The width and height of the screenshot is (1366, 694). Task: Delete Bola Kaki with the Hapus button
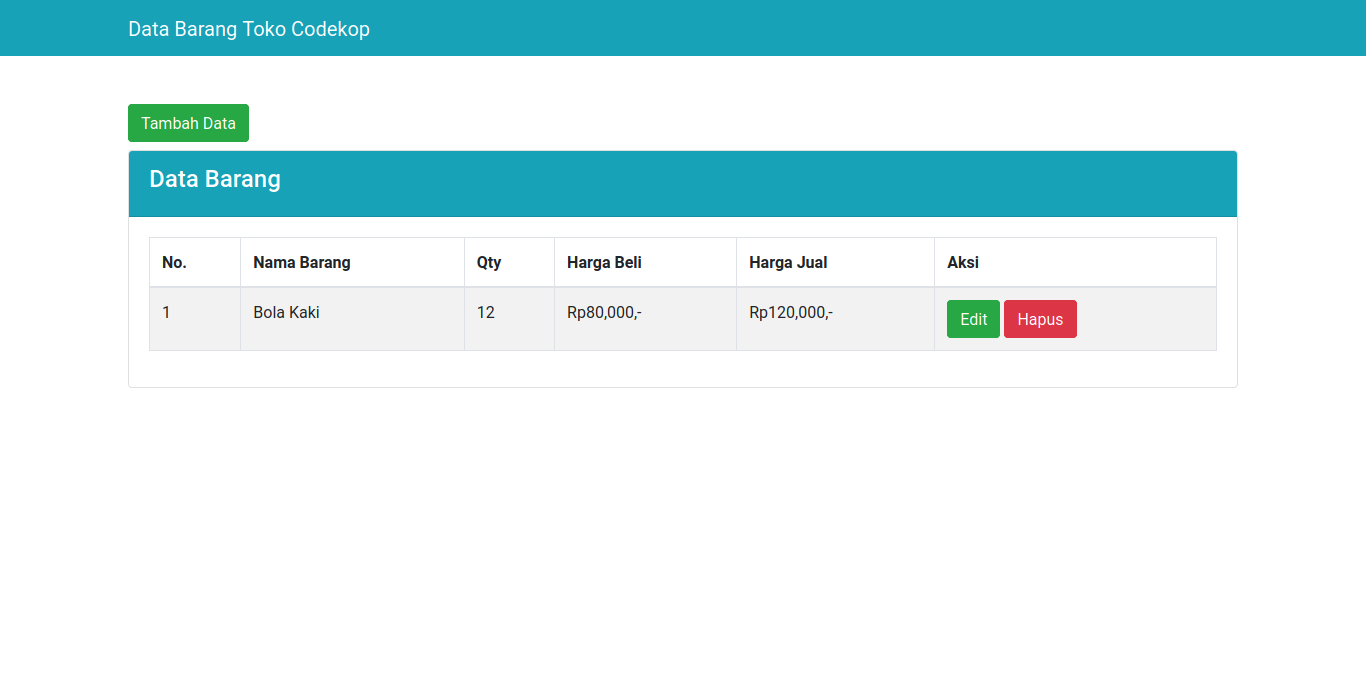tap(1040, 319)
